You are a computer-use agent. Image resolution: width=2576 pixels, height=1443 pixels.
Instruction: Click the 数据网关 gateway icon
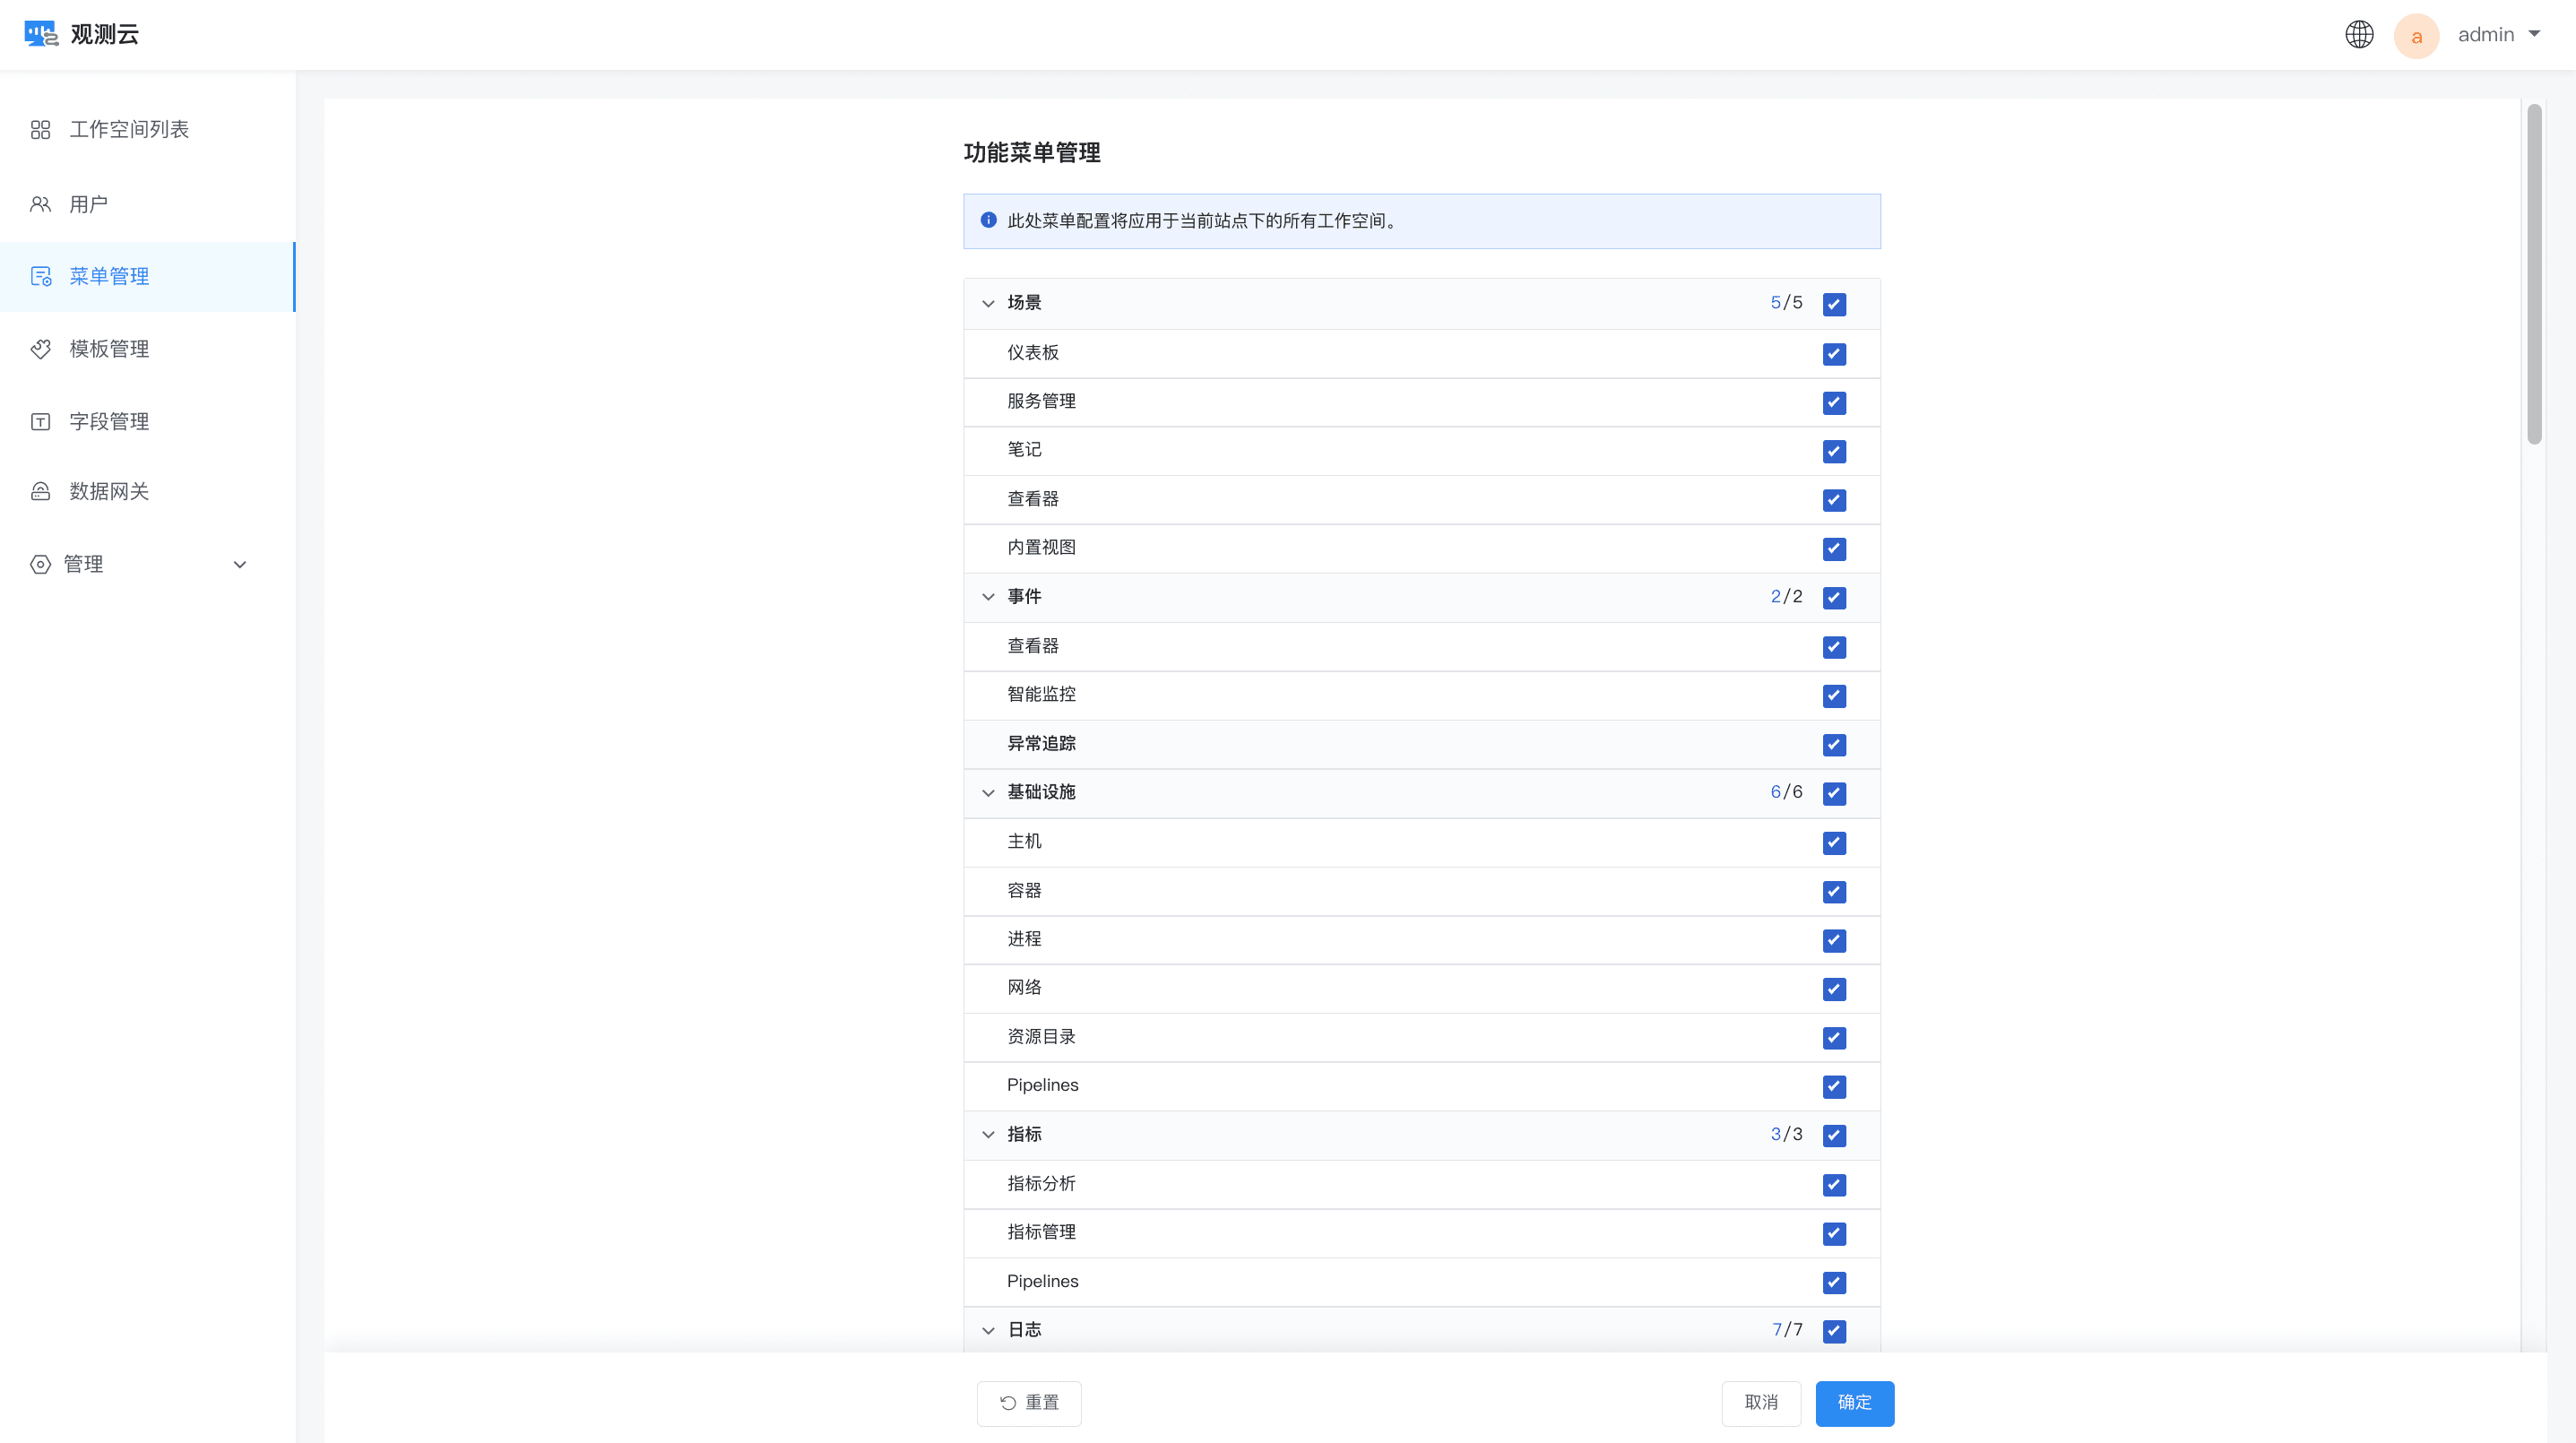[40, 492]
